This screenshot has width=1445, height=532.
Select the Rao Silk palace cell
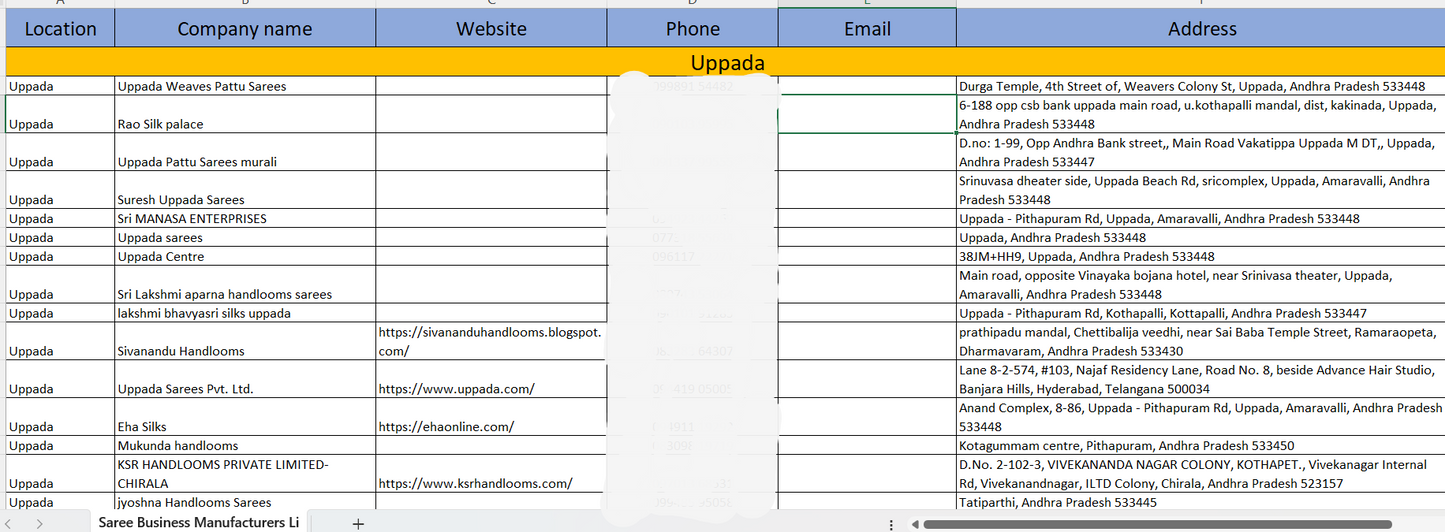pyautogui.click(x=245, y=115)
